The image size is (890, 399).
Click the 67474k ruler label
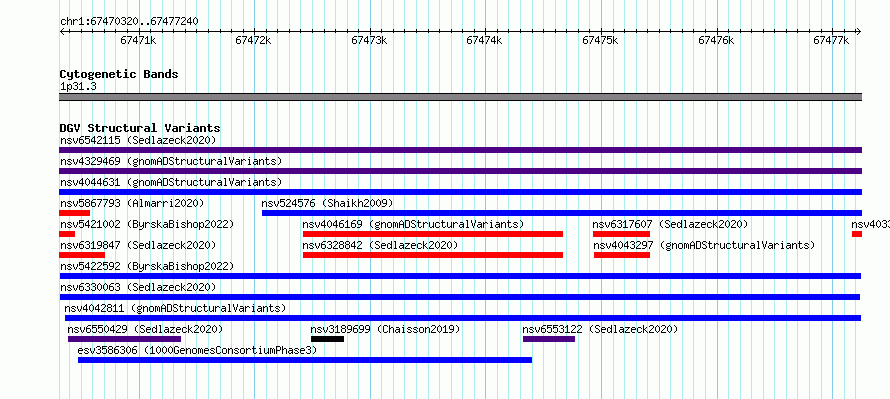click(484, 40)
